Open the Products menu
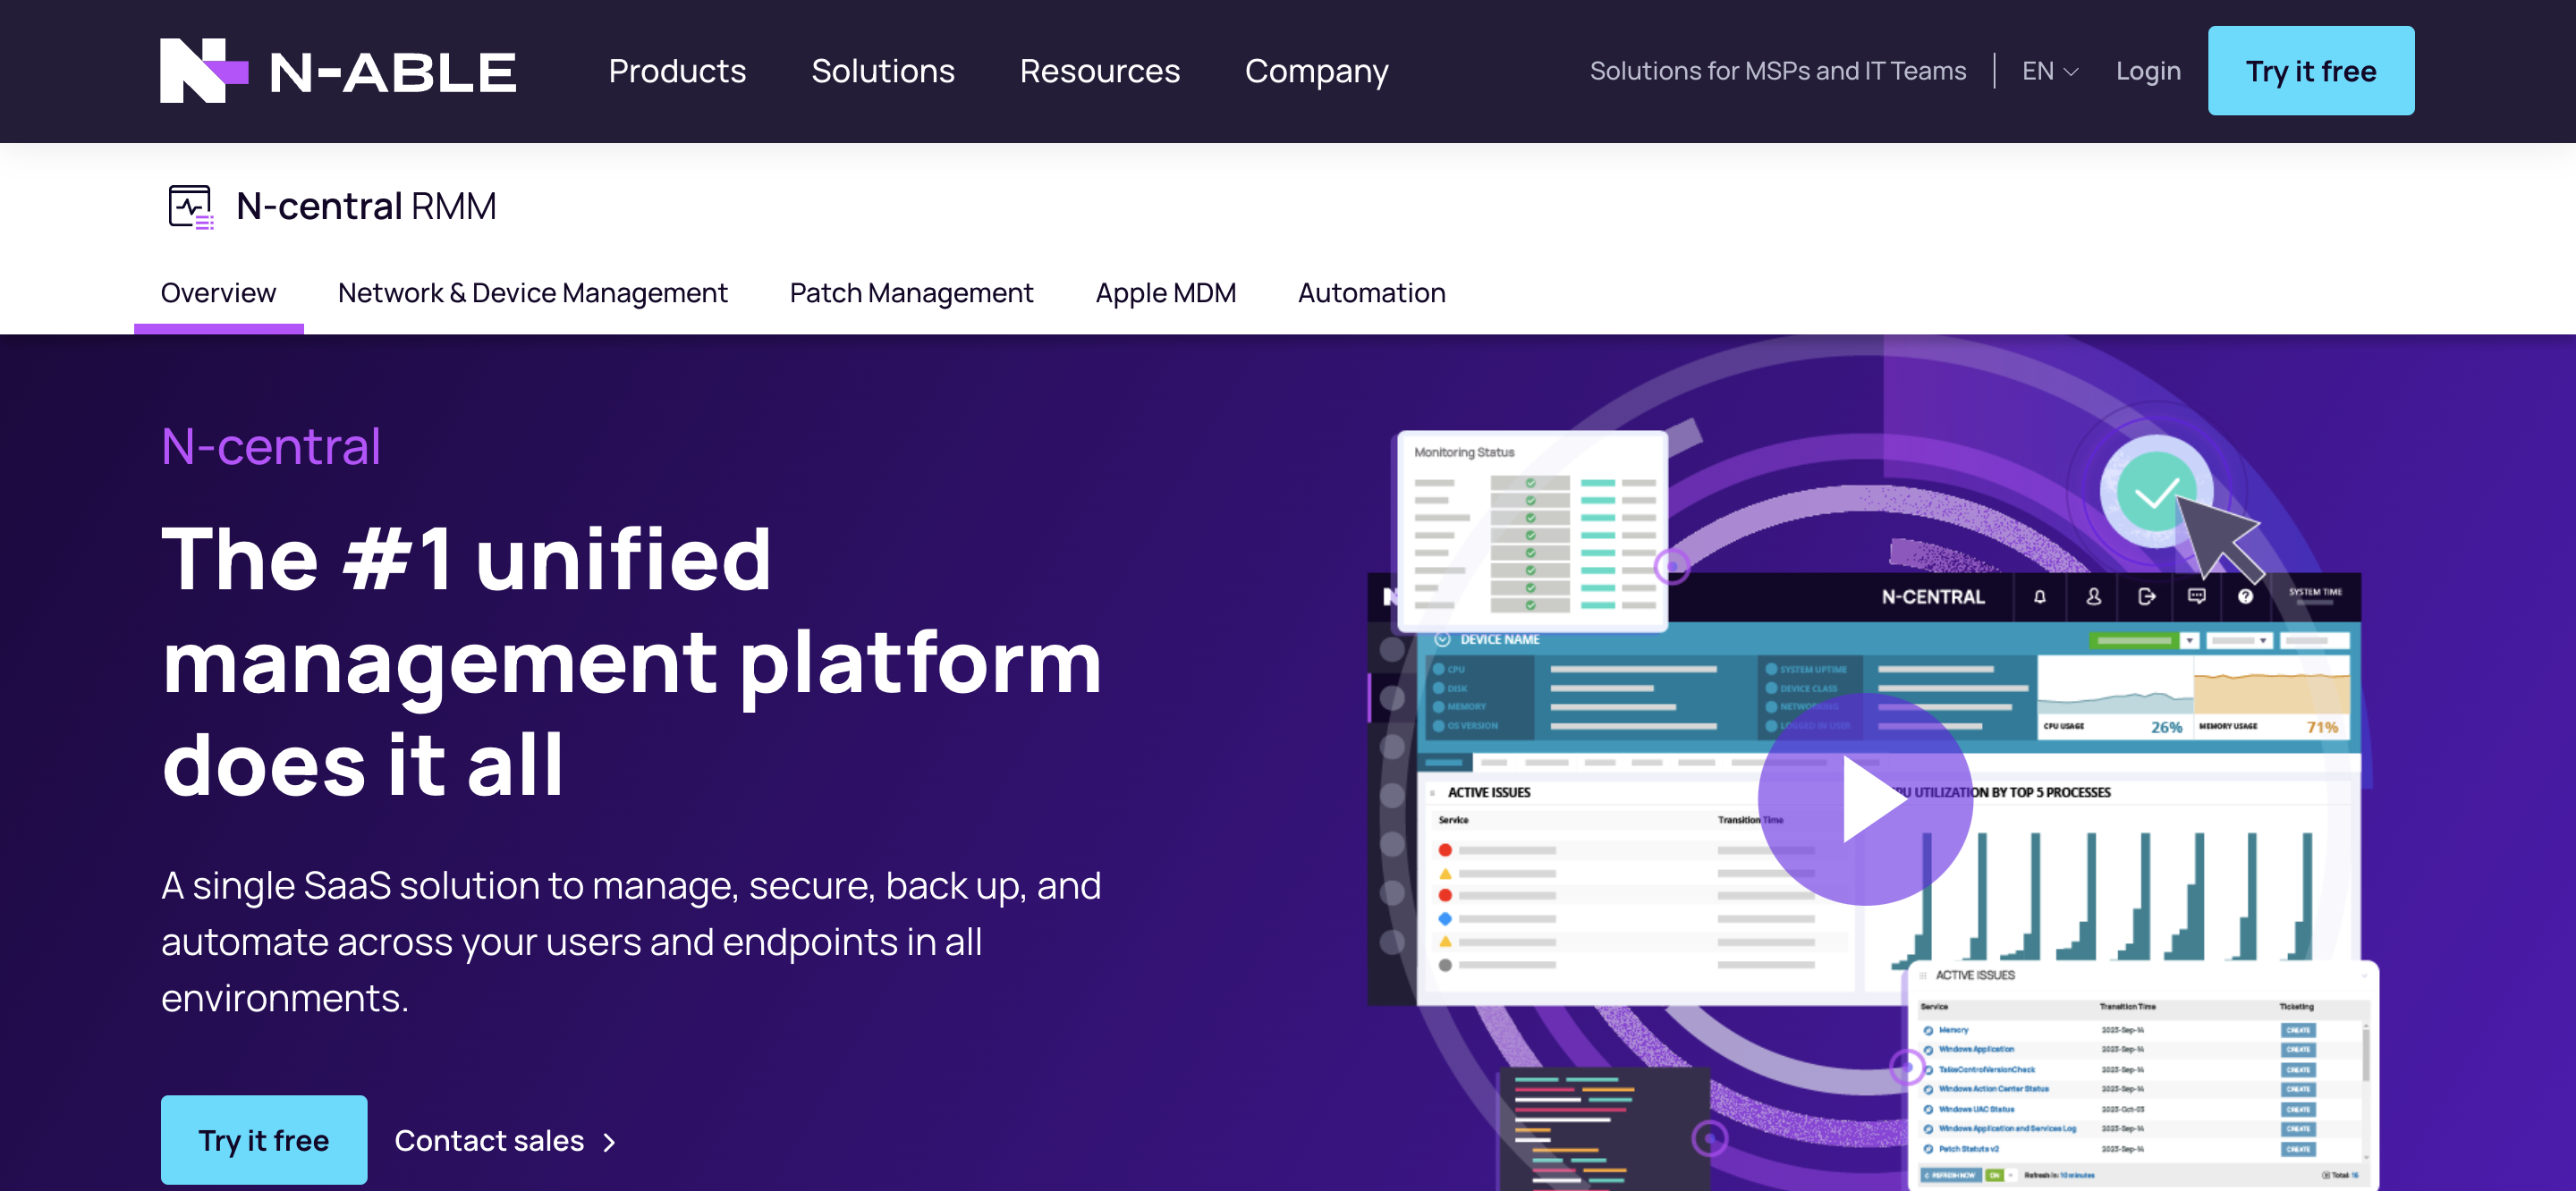 tap(677, 71)
